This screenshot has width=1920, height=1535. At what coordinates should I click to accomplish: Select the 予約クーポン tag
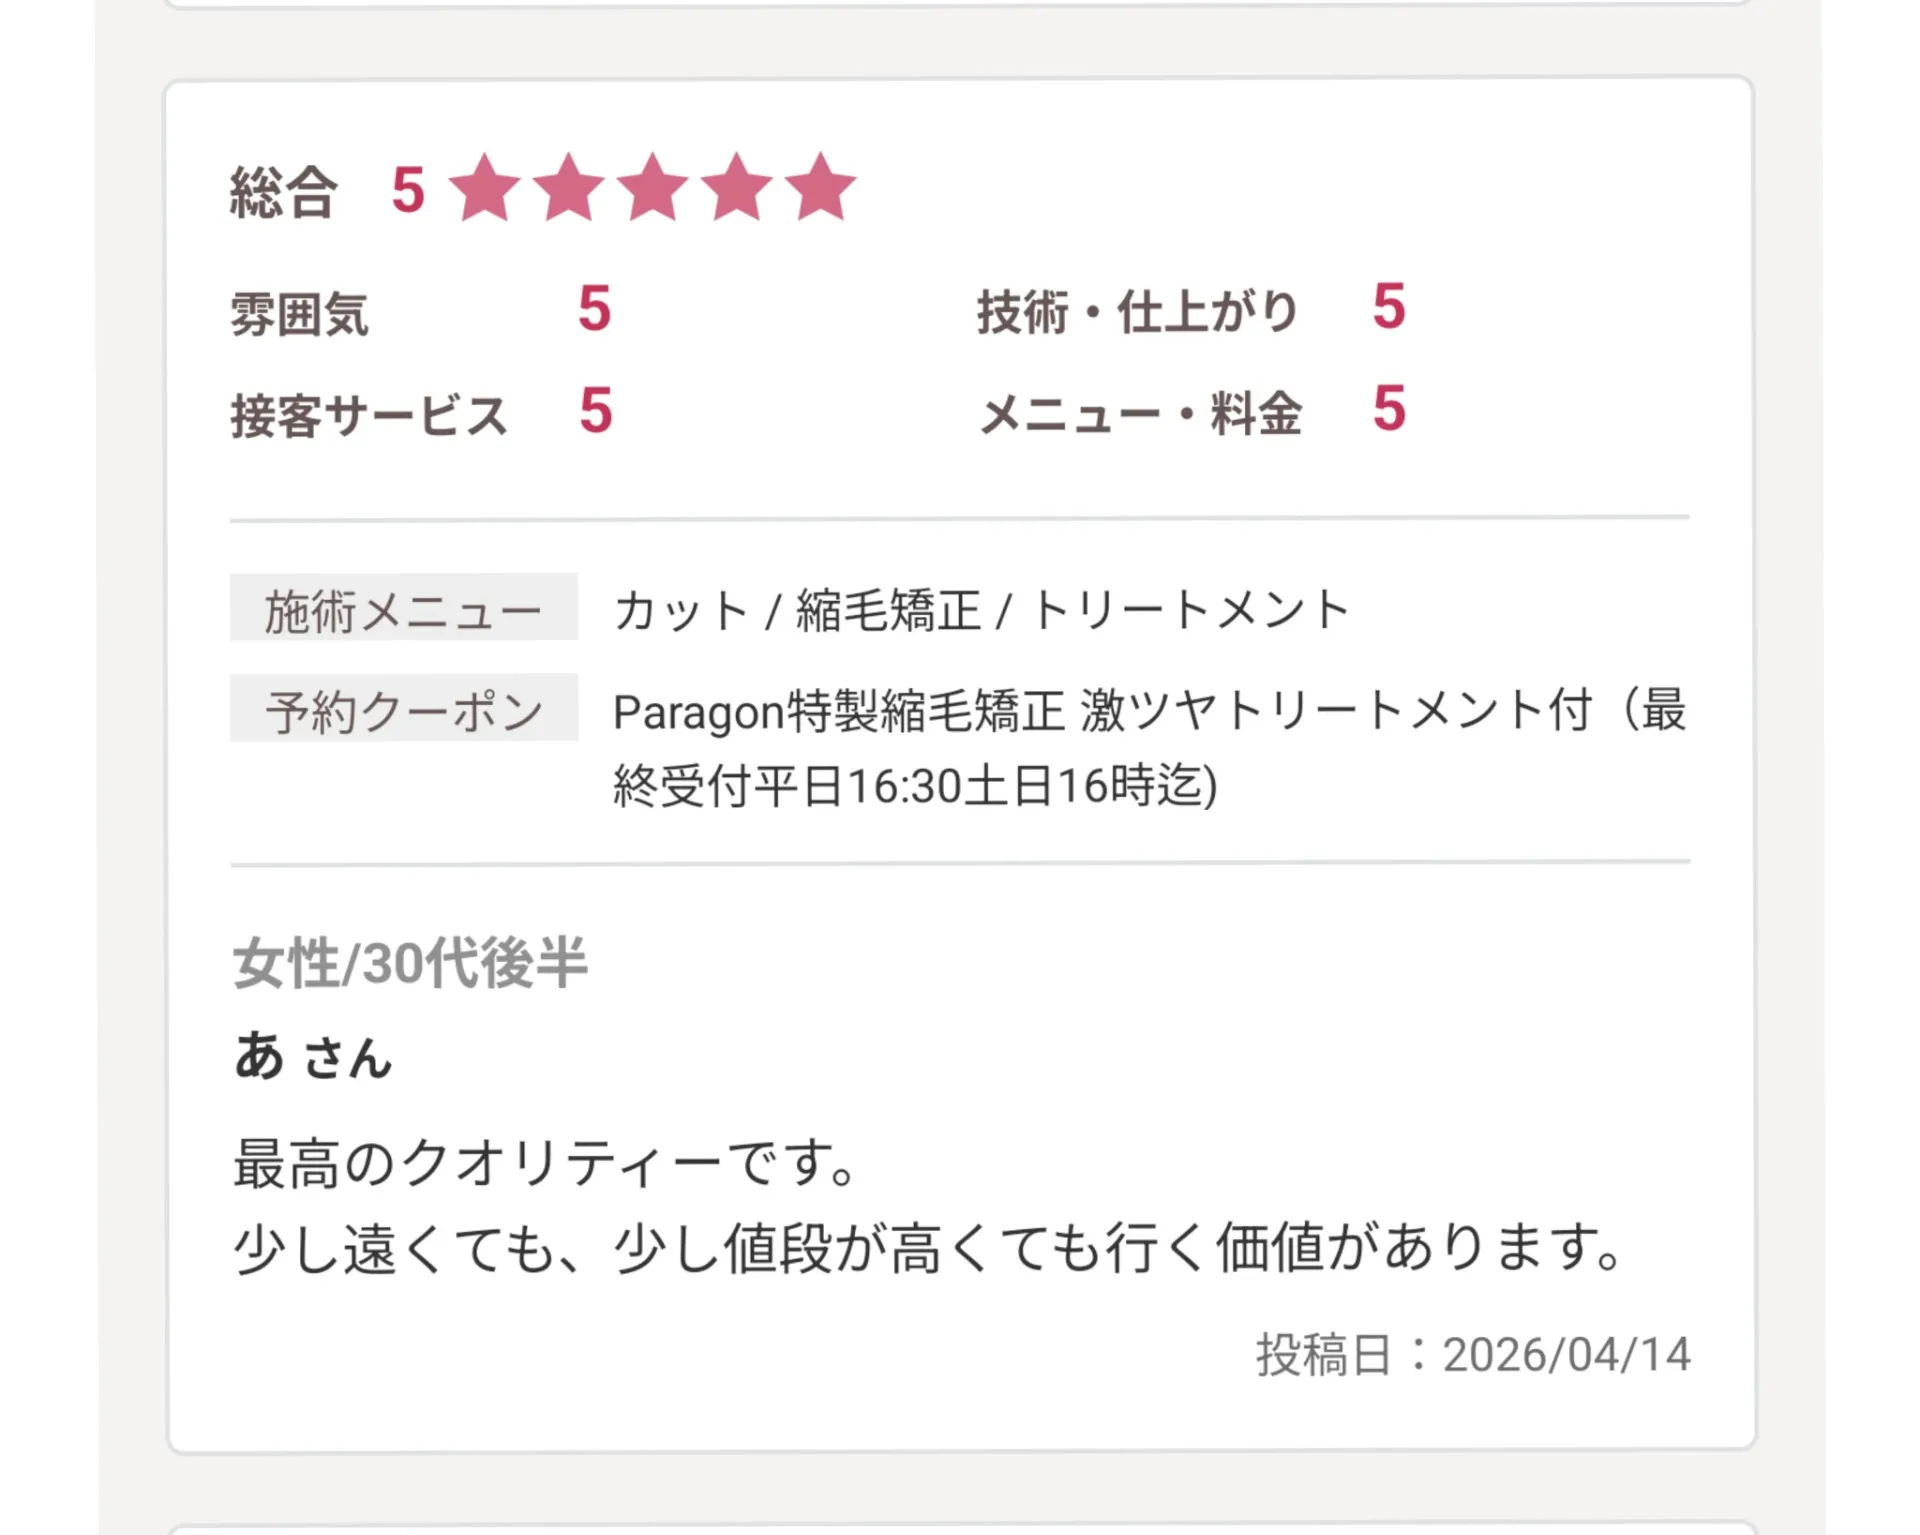(403, 709)
